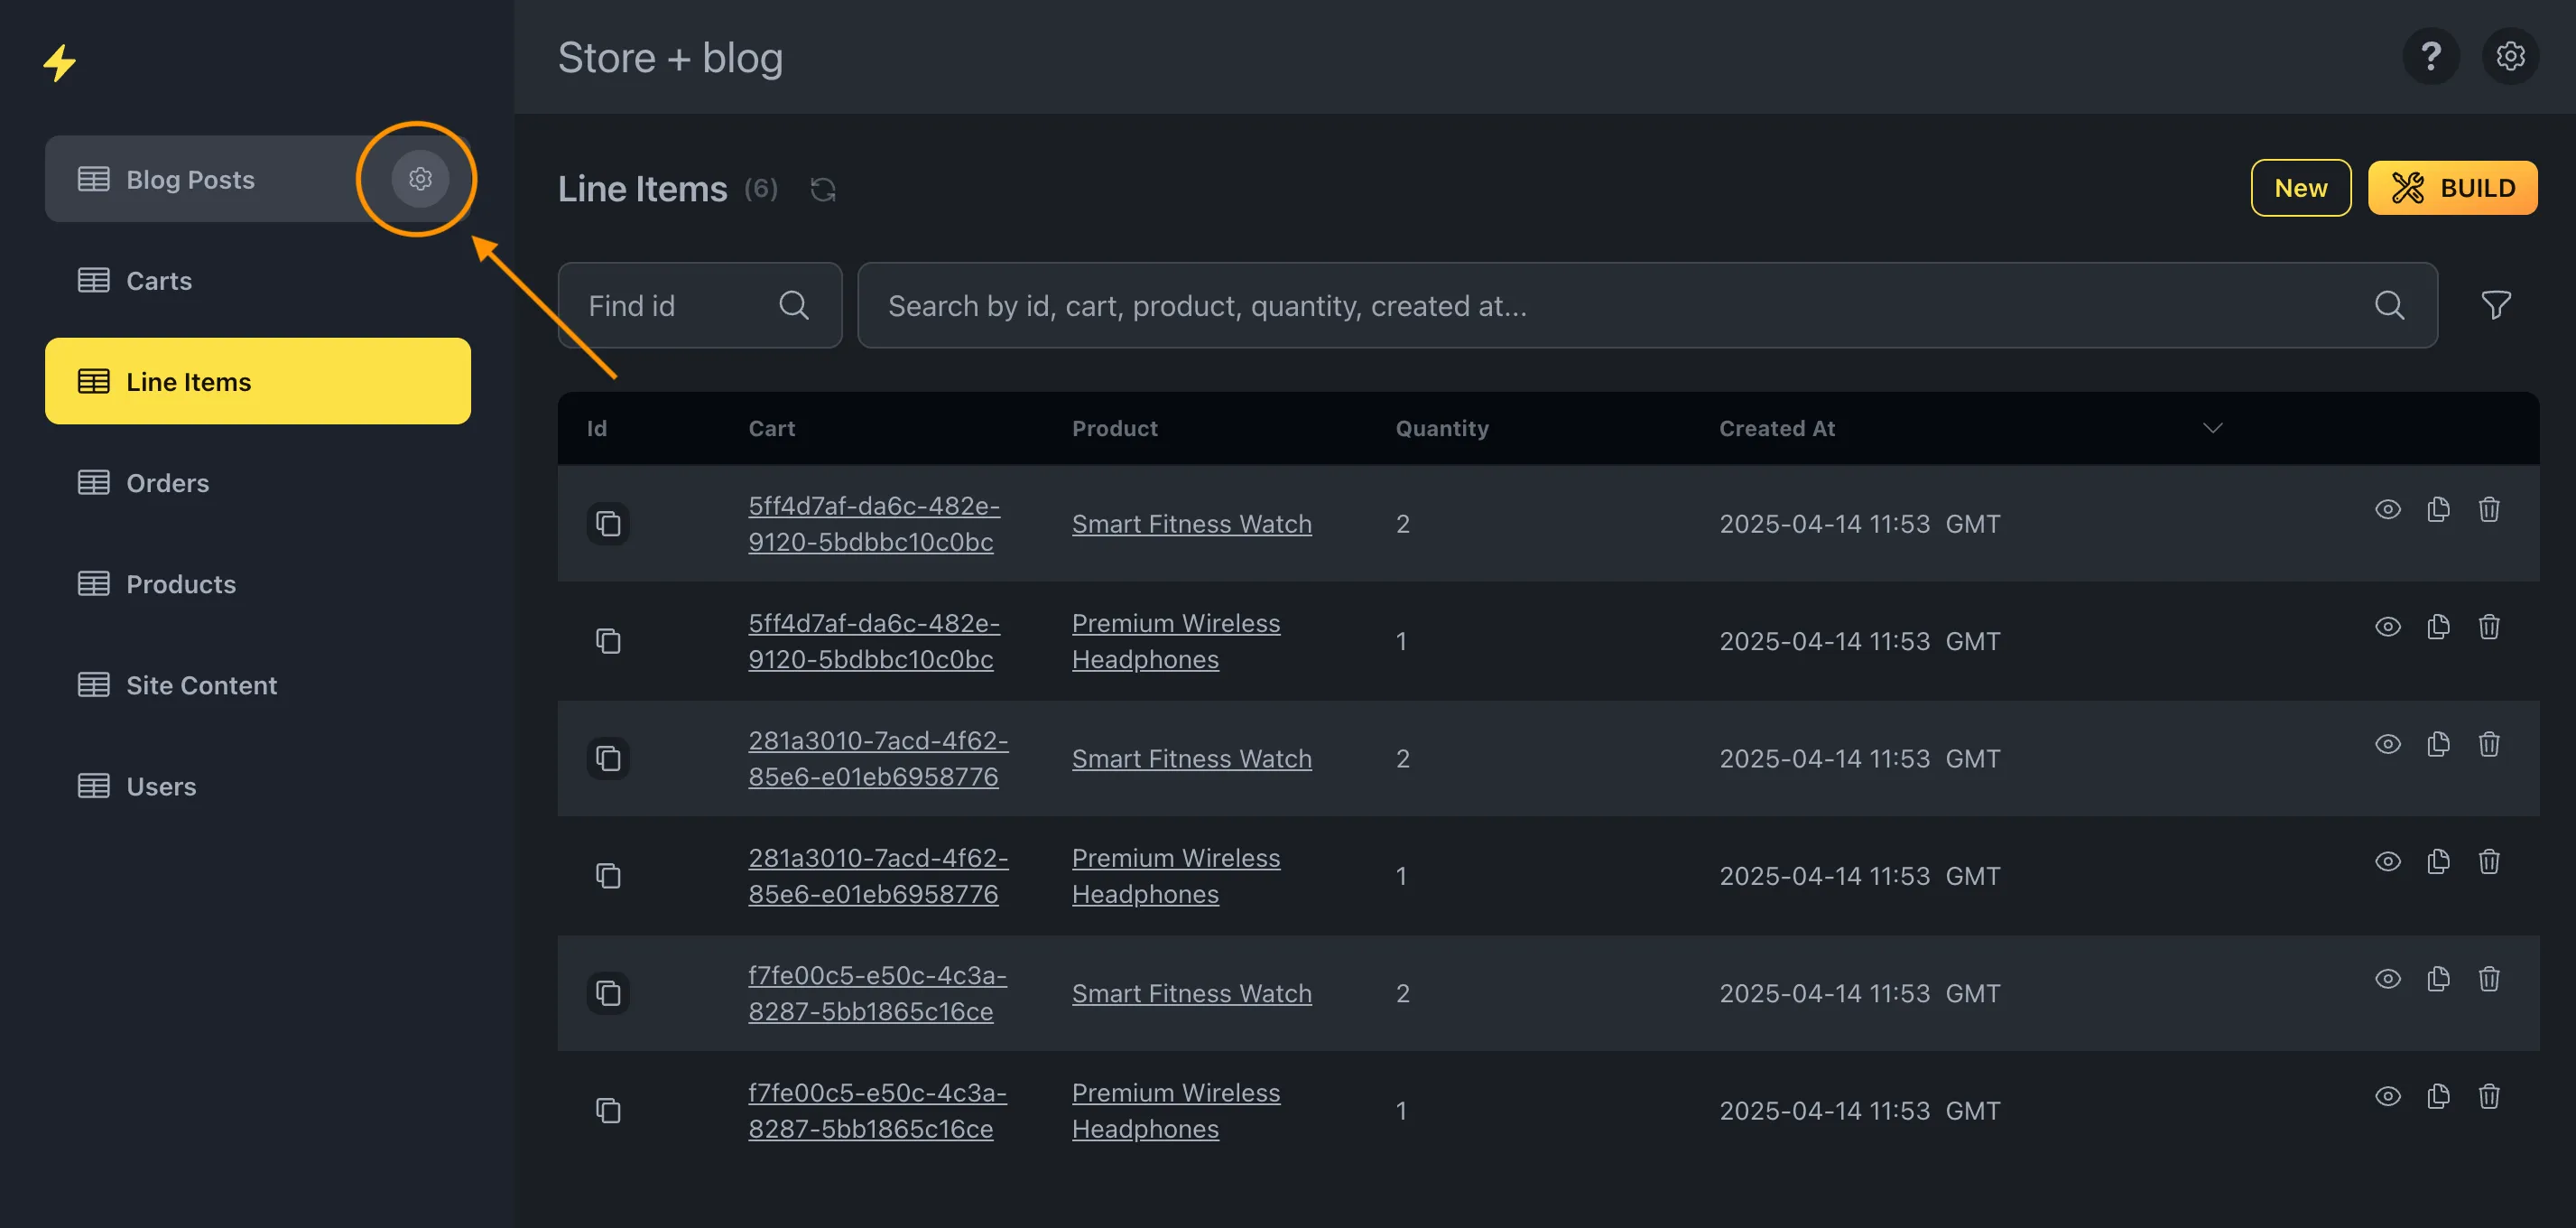View third row with eye icon
Image resolution: width=2576 pixels, height=1228 pixels.
pos(2387,744)
